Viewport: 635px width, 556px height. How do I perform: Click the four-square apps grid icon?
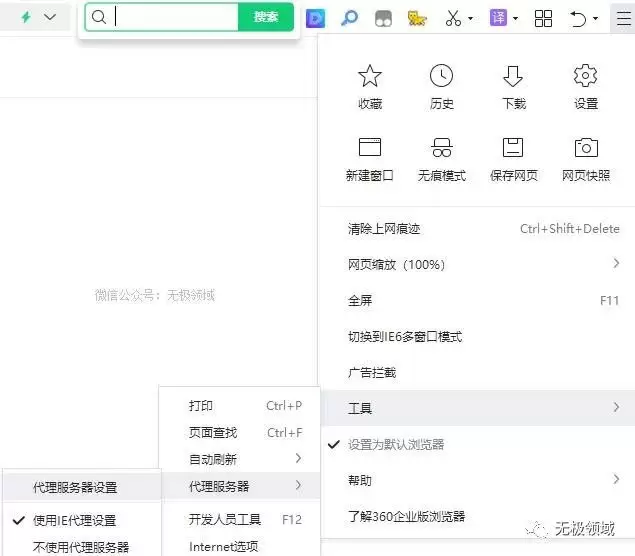(x=543, y=18)
